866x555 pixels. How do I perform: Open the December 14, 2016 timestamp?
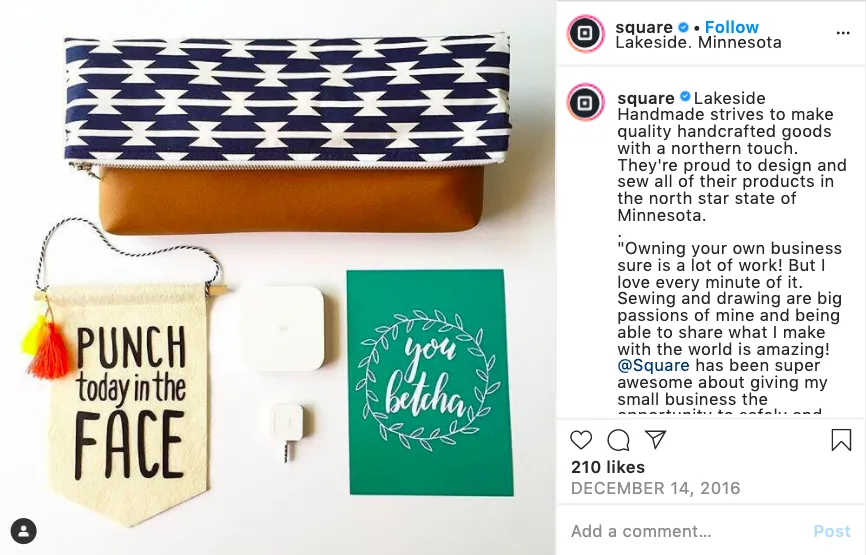coord(656,488)
